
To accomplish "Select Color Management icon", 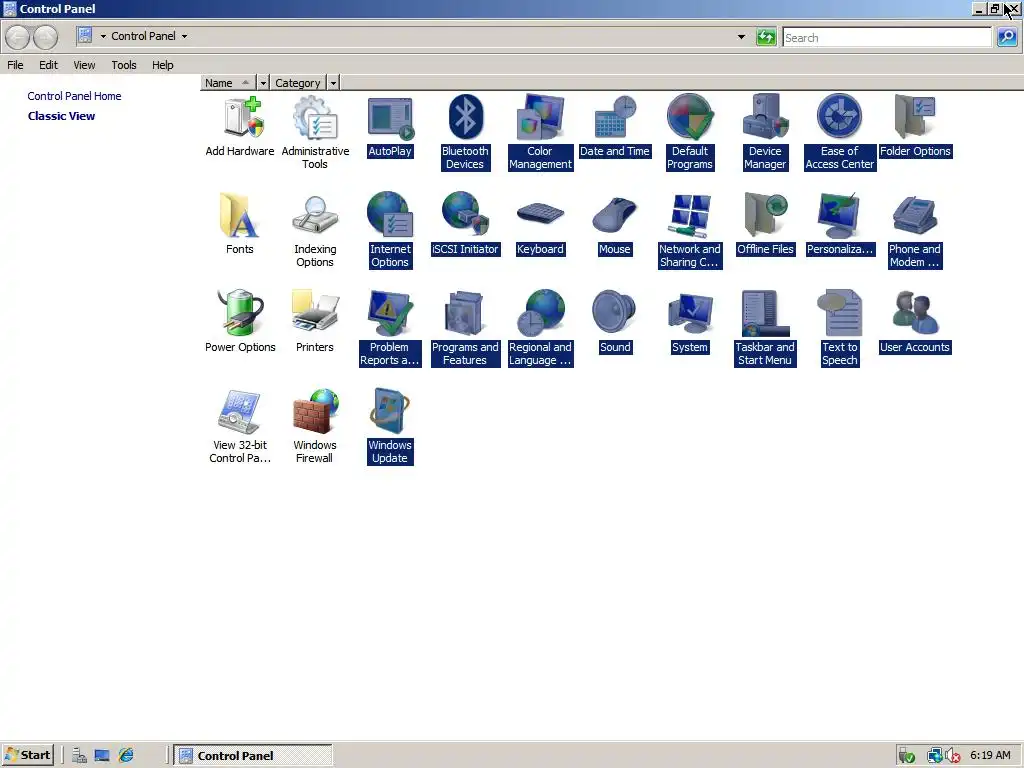I will (x=540, y=133).
